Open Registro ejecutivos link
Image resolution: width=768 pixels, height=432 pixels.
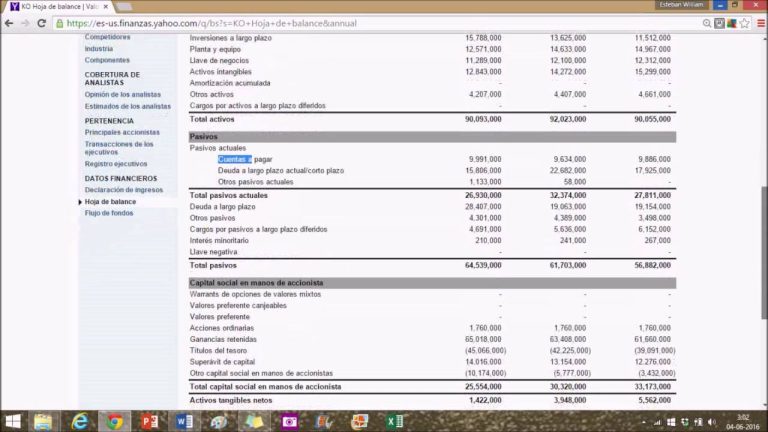click(x=115, y=163)
